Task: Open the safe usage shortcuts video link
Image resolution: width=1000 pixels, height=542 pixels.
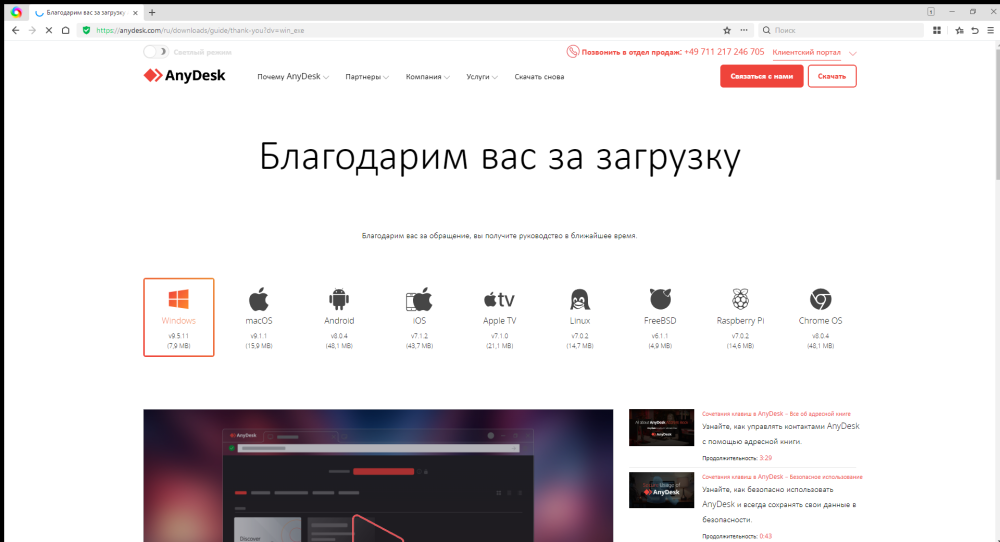Action: pos(782,477)
